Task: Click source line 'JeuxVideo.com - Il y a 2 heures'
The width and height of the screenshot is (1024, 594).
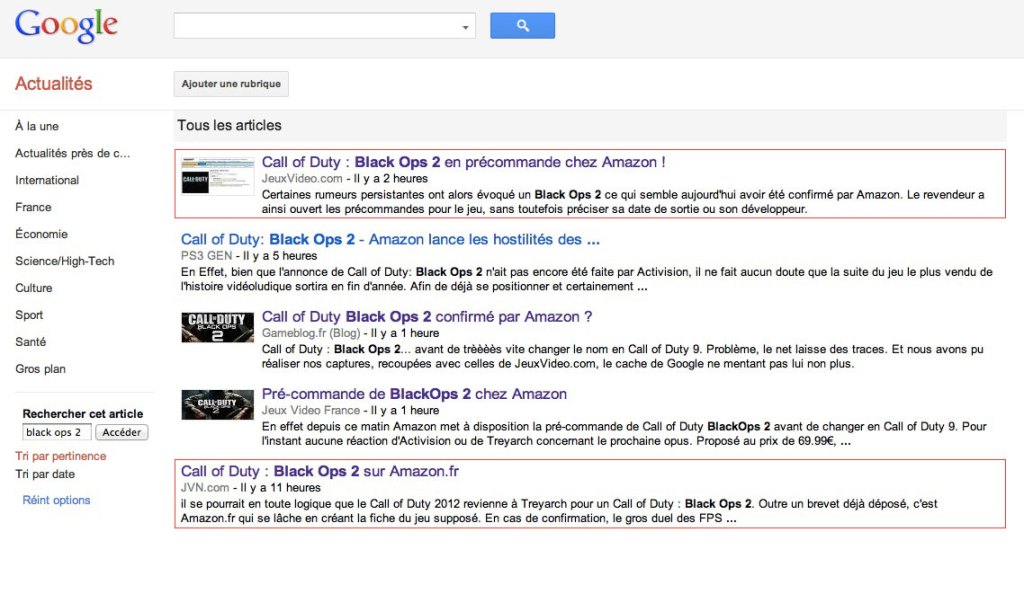Action: click(345, 178)
